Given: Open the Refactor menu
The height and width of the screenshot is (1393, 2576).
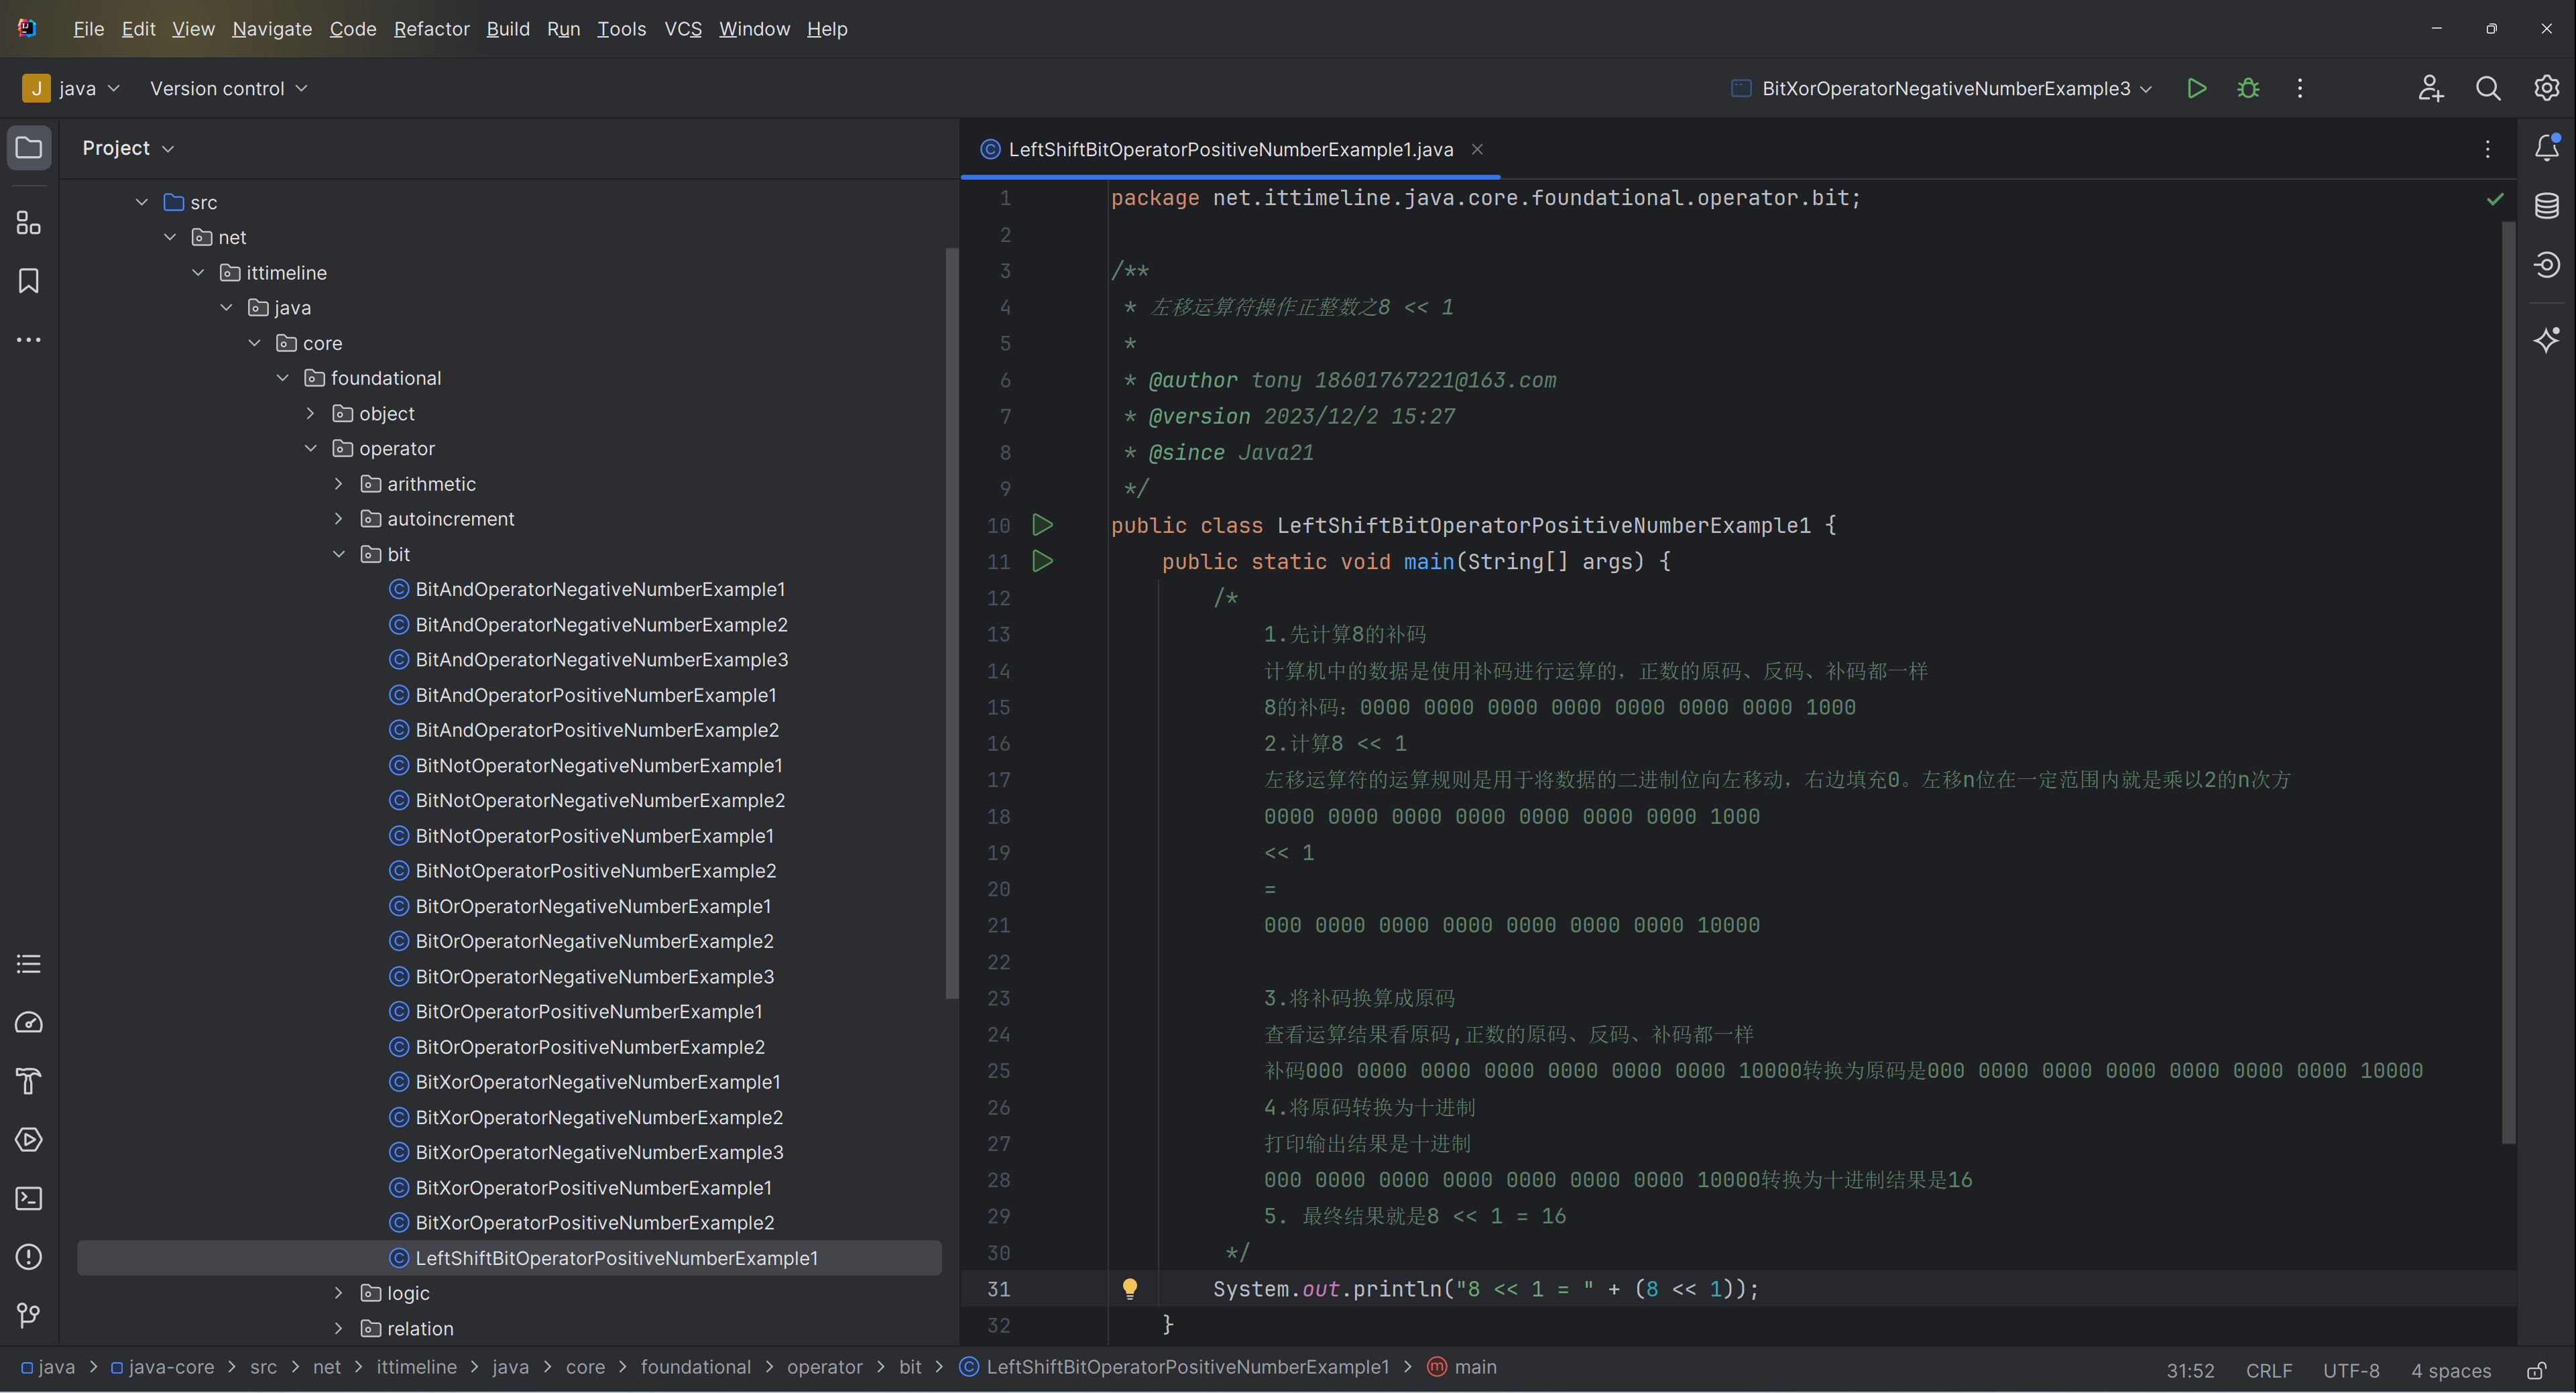Looking at the screenshot, I should [x=432, y=29].
